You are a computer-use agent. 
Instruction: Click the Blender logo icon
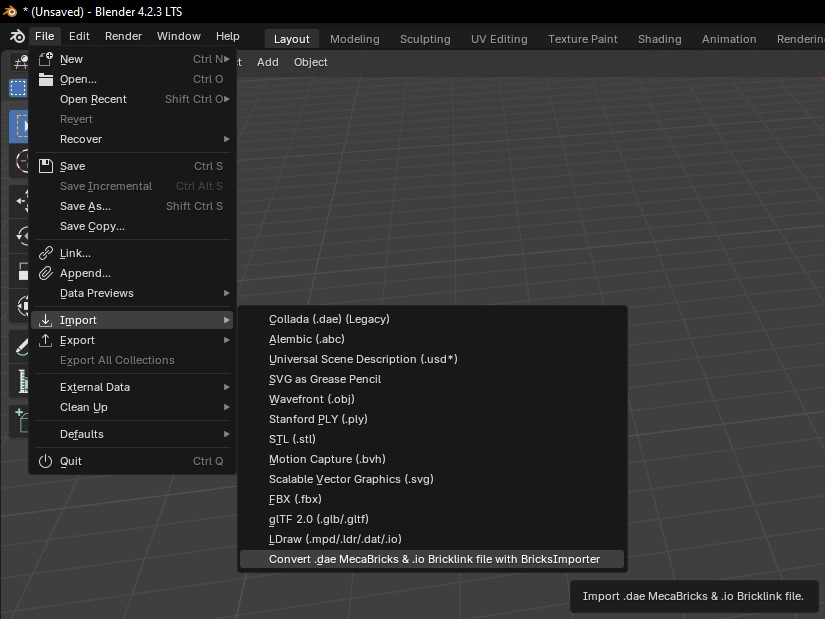[x=16, y=36]
